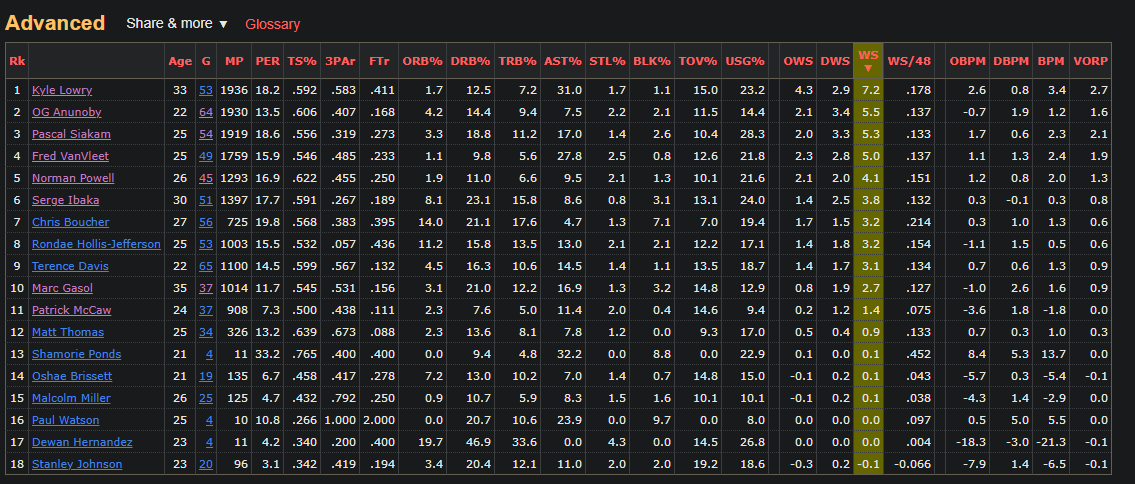Open Serge Ibaka's player link
Image resolution: width=1135 pixels, height=484 pixels.
(x=66, y=200)
